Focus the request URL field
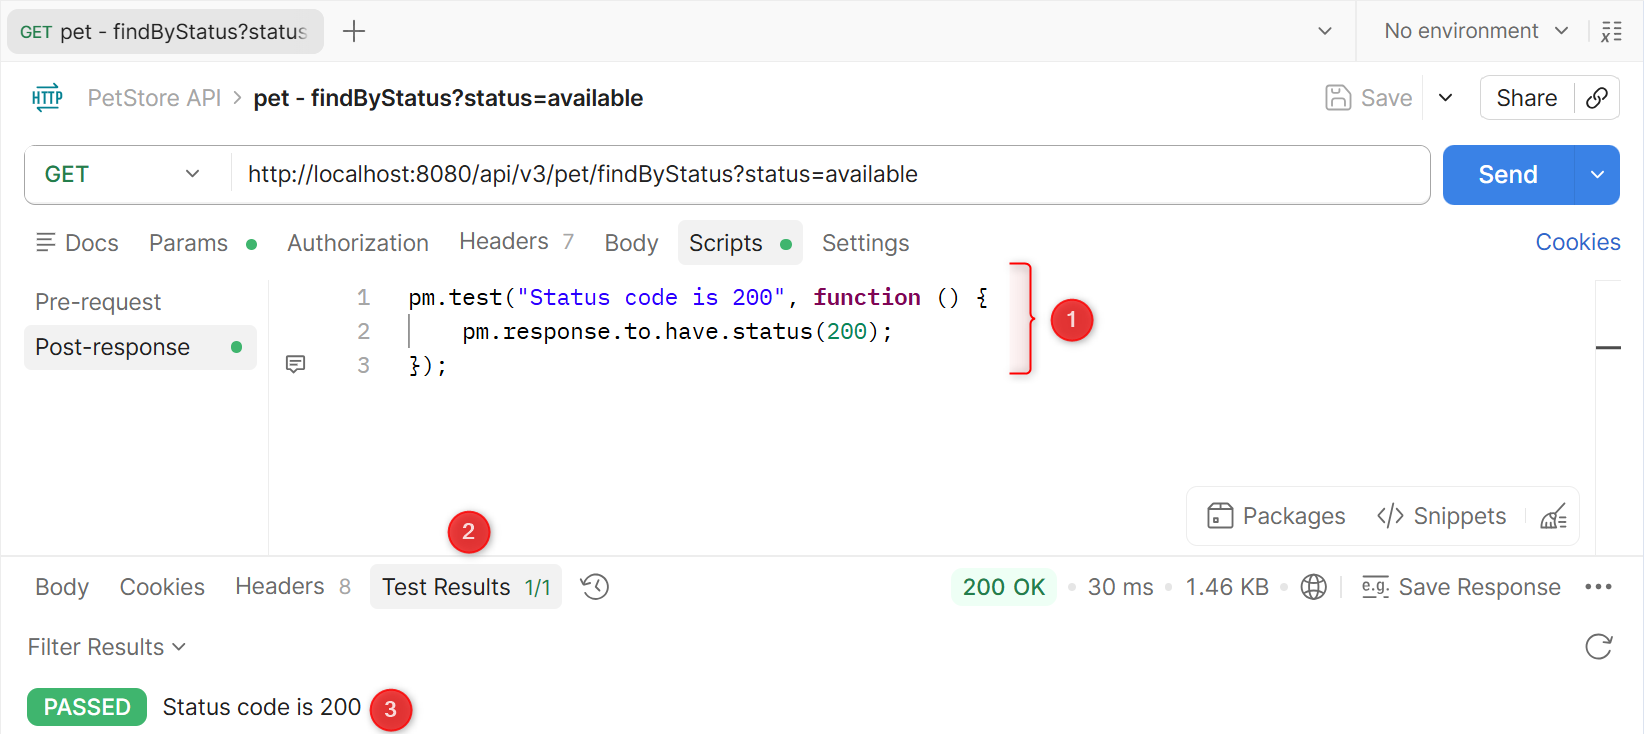Viewport: 1644px width, 734px height. click(830, 174)
